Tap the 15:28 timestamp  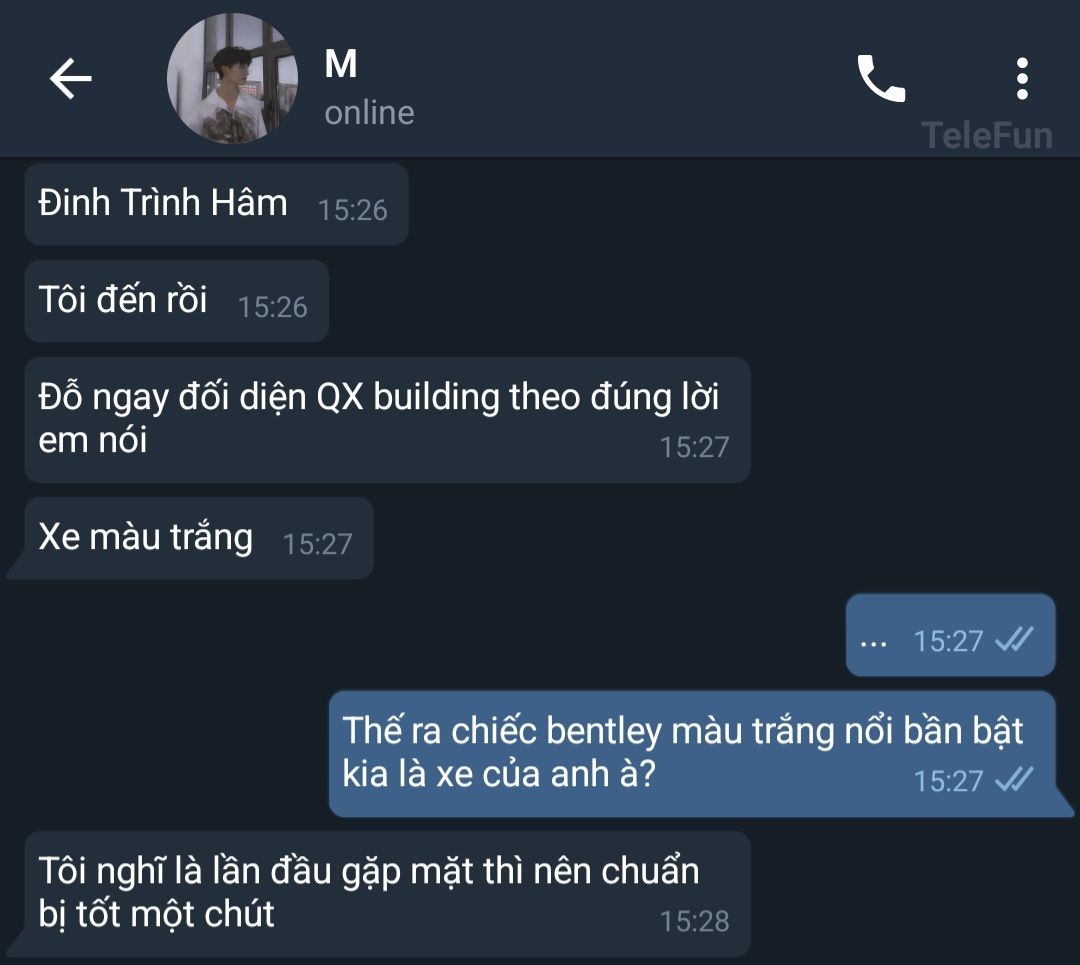pos(694,921)
